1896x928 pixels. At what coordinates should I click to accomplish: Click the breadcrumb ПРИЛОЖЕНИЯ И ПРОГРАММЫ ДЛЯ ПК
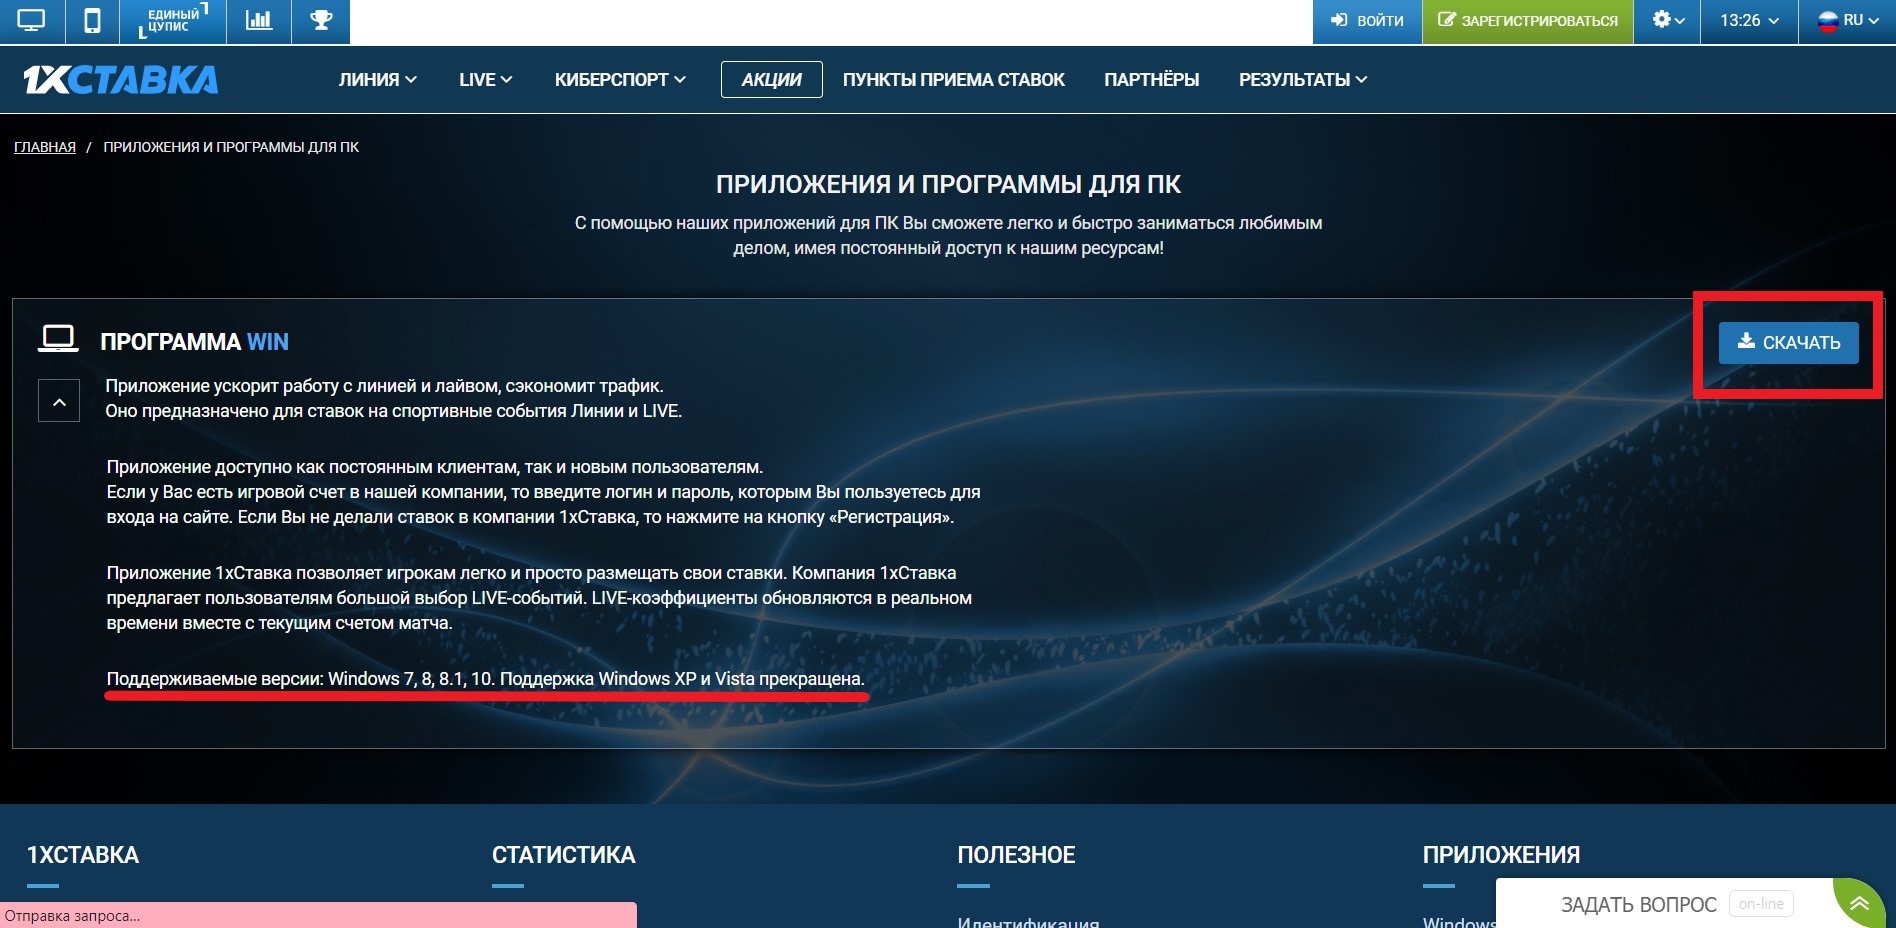point(231,147)
